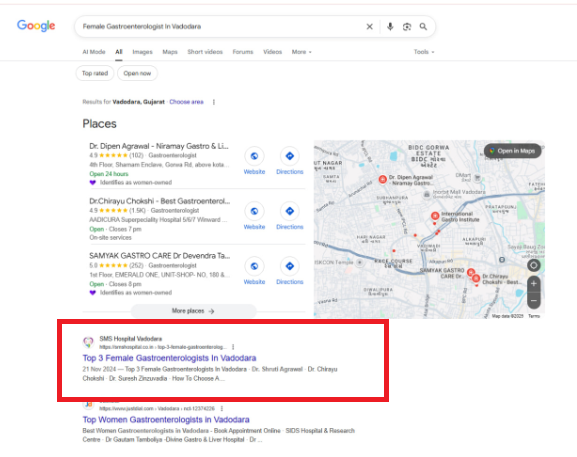Open Website icon for SAMYAK GASTRO CARE
Viewport: 577px width, 457px height.
click(254, 266)
